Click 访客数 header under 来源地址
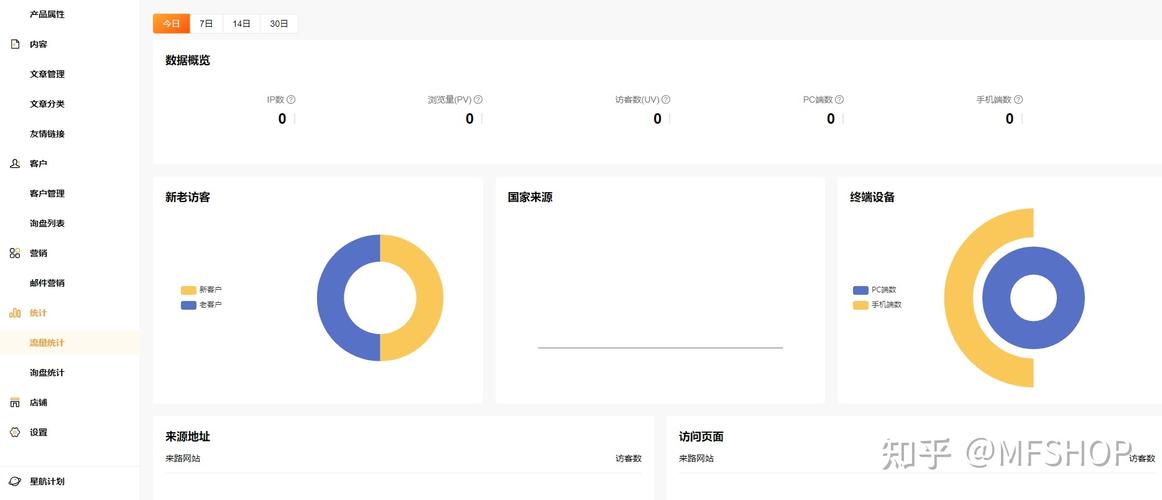Viewport: 1162px width, 500px height. point(628,459)
